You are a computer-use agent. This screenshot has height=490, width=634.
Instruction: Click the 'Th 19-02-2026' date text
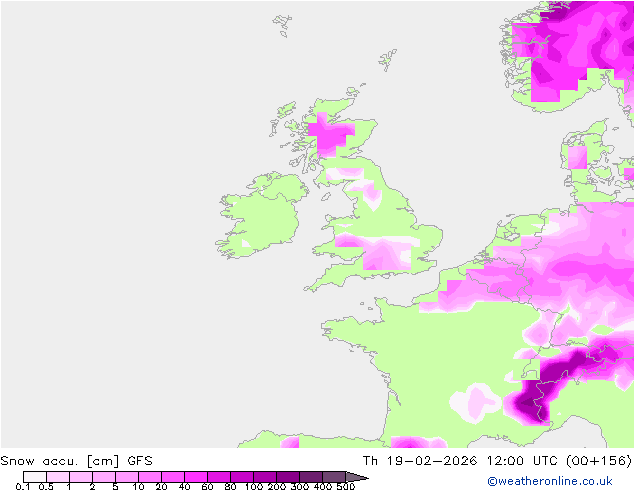(x=420, y=461)
